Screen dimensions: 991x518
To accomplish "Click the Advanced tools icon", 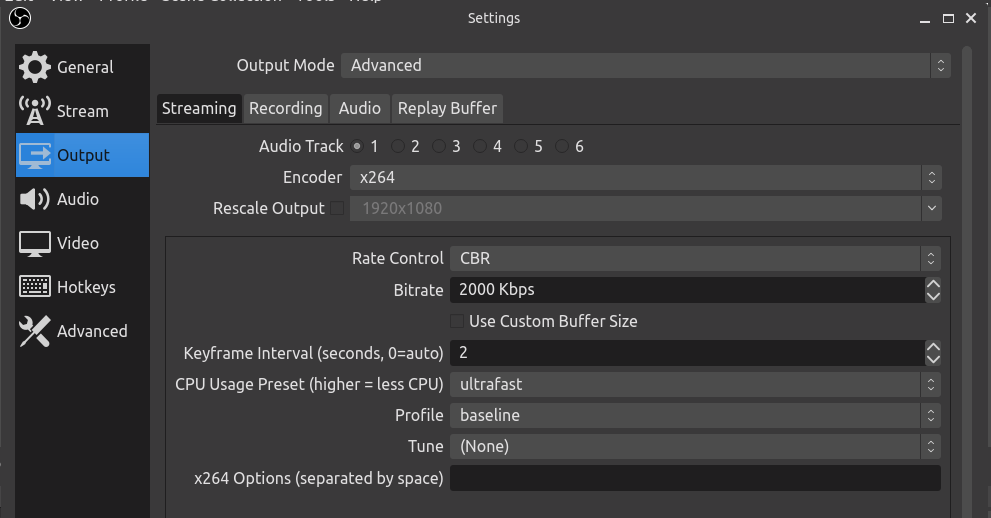I will tap(35, 331).
